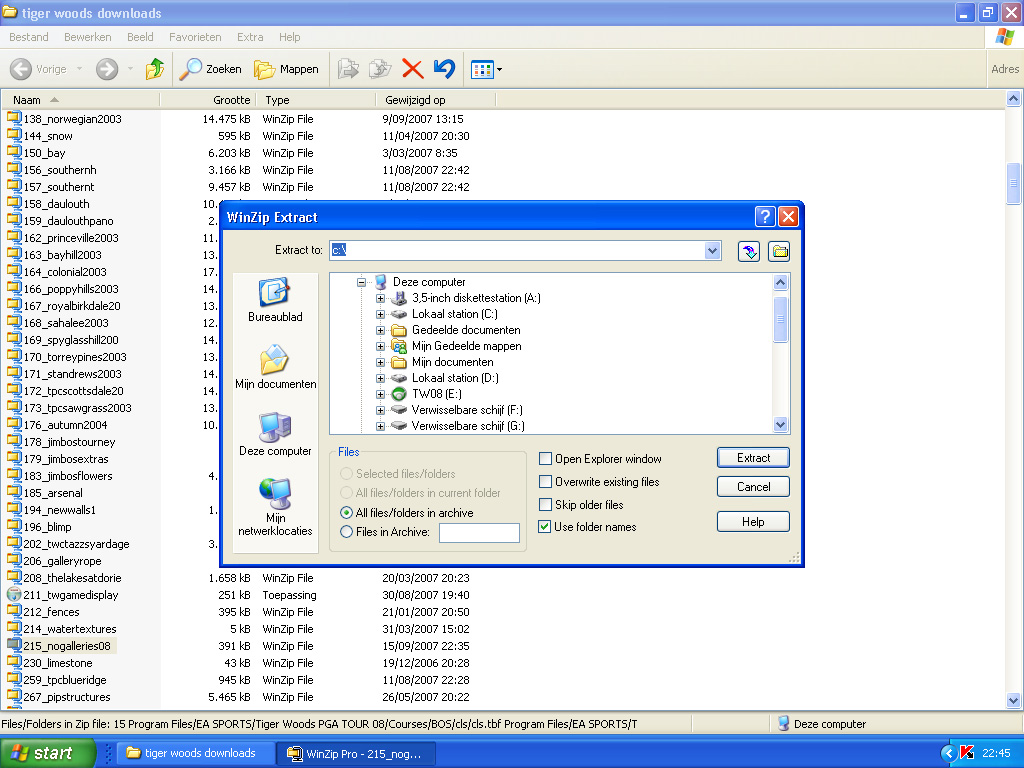Open the Bestand menu
The width and height of the screenshot is (1024, 768).
(29, 37)
